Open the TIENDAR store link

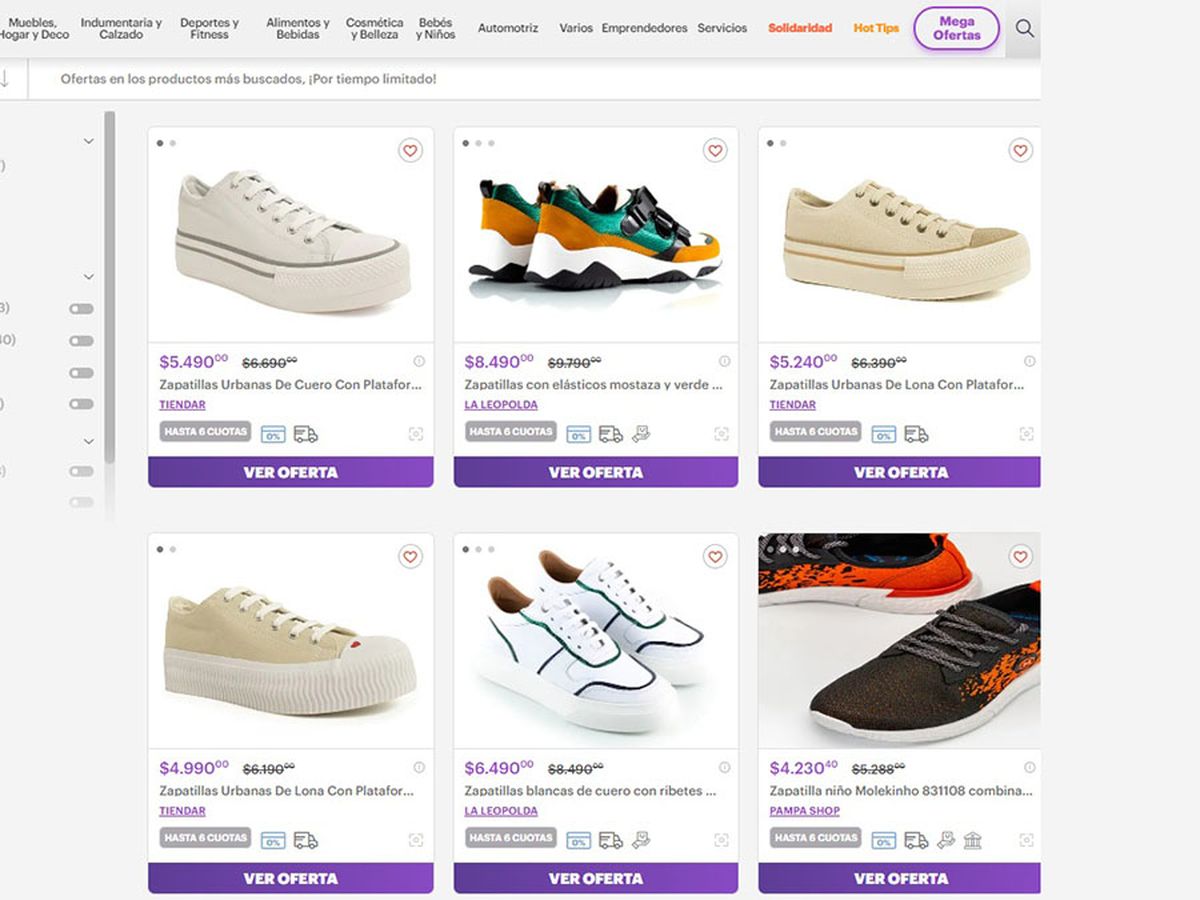181,404
